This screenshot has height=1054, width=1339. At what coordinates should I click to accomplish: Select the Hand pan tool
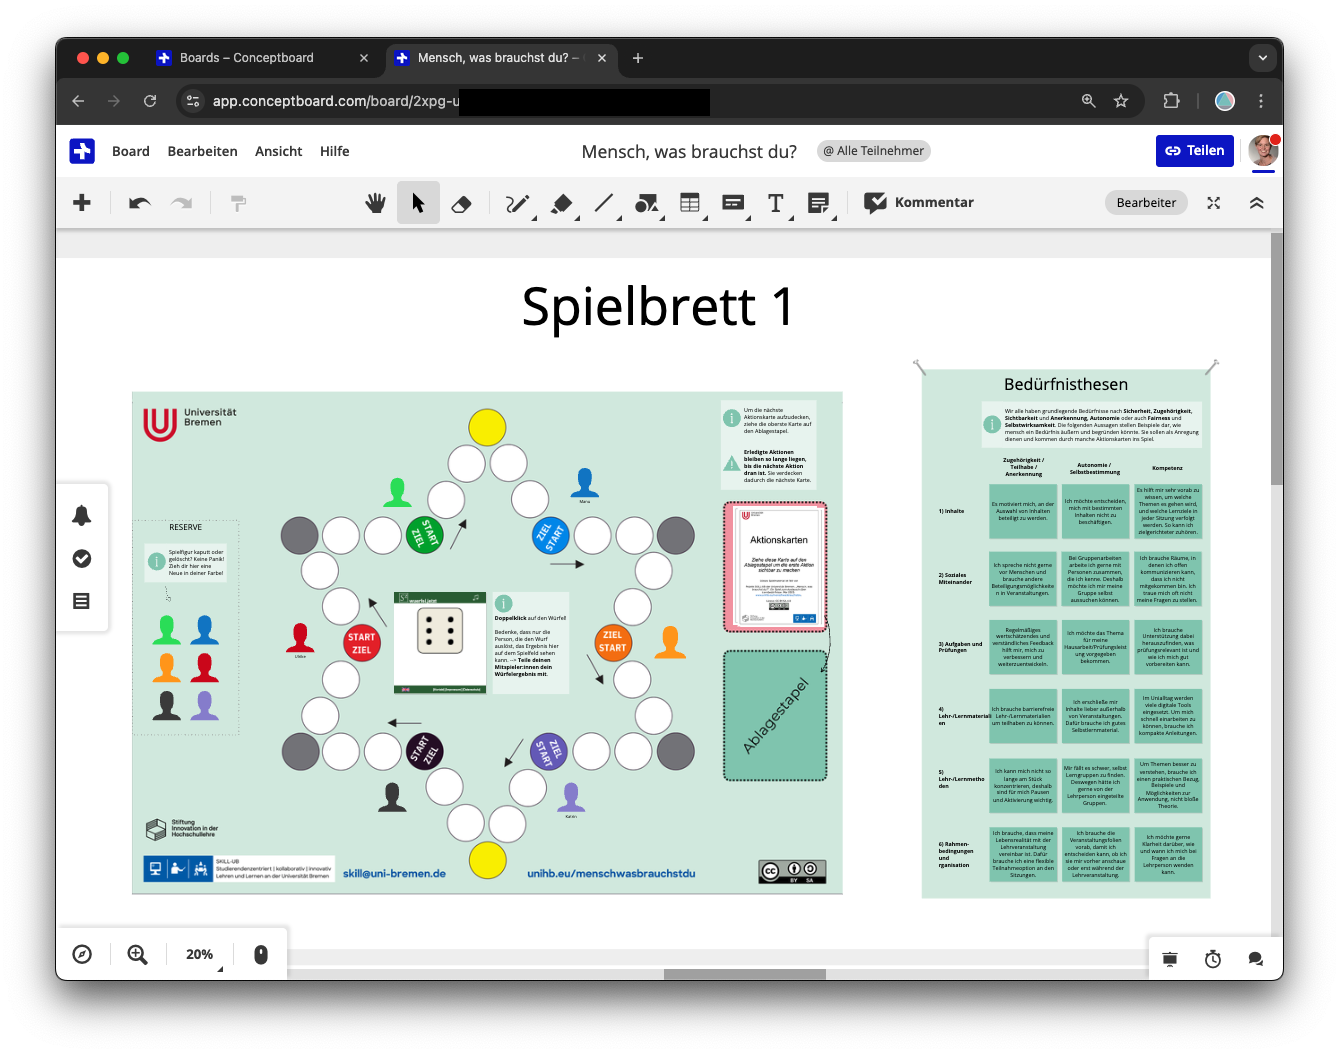(375, 202)
